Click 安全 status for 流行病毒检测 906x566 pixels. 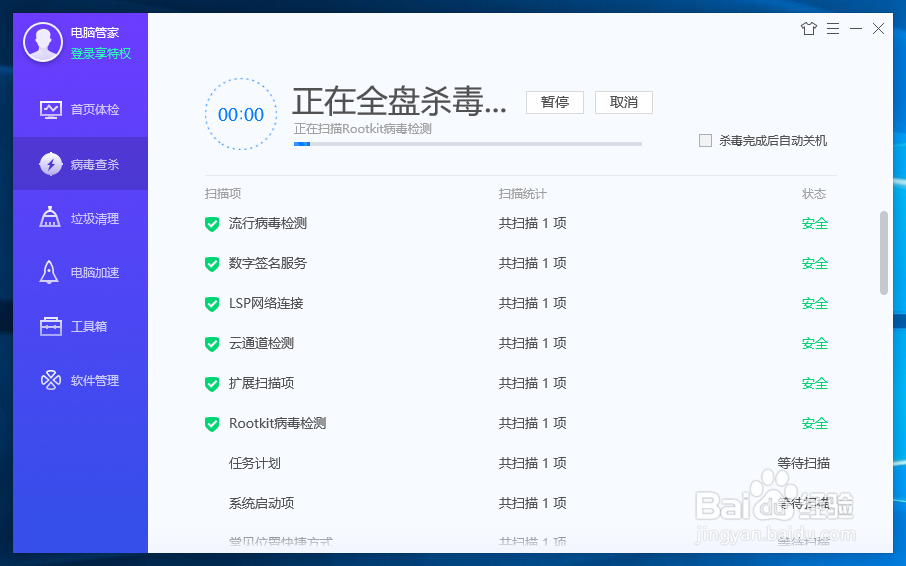(x=815, y=224)
